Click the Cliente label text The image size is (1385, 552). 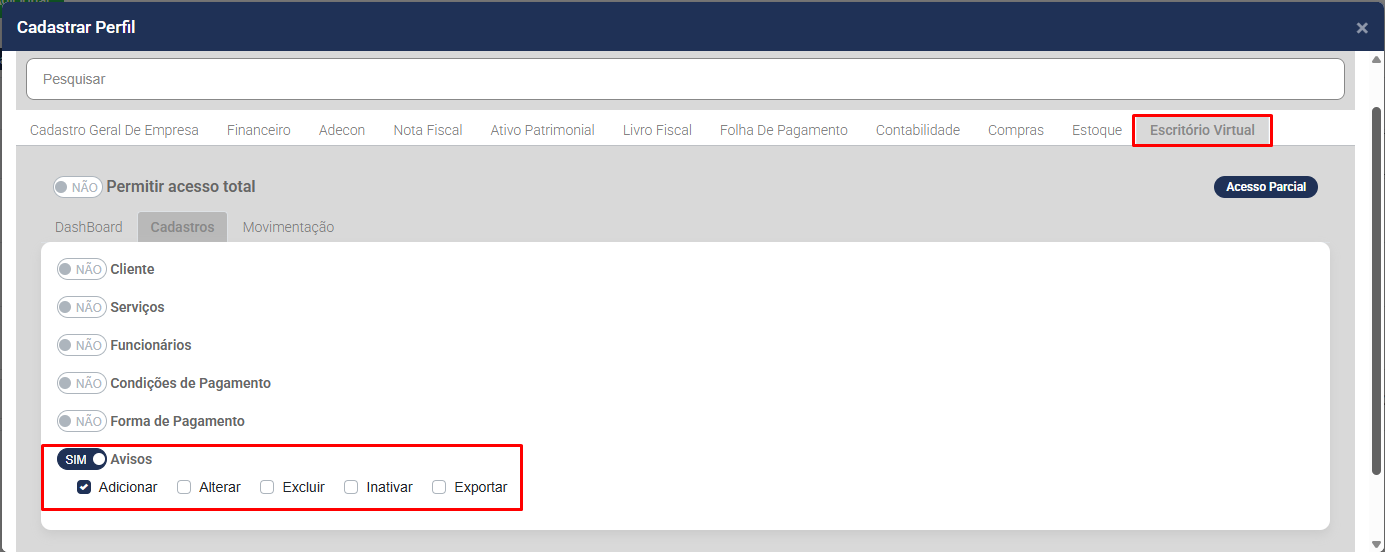tap(132, 269)
